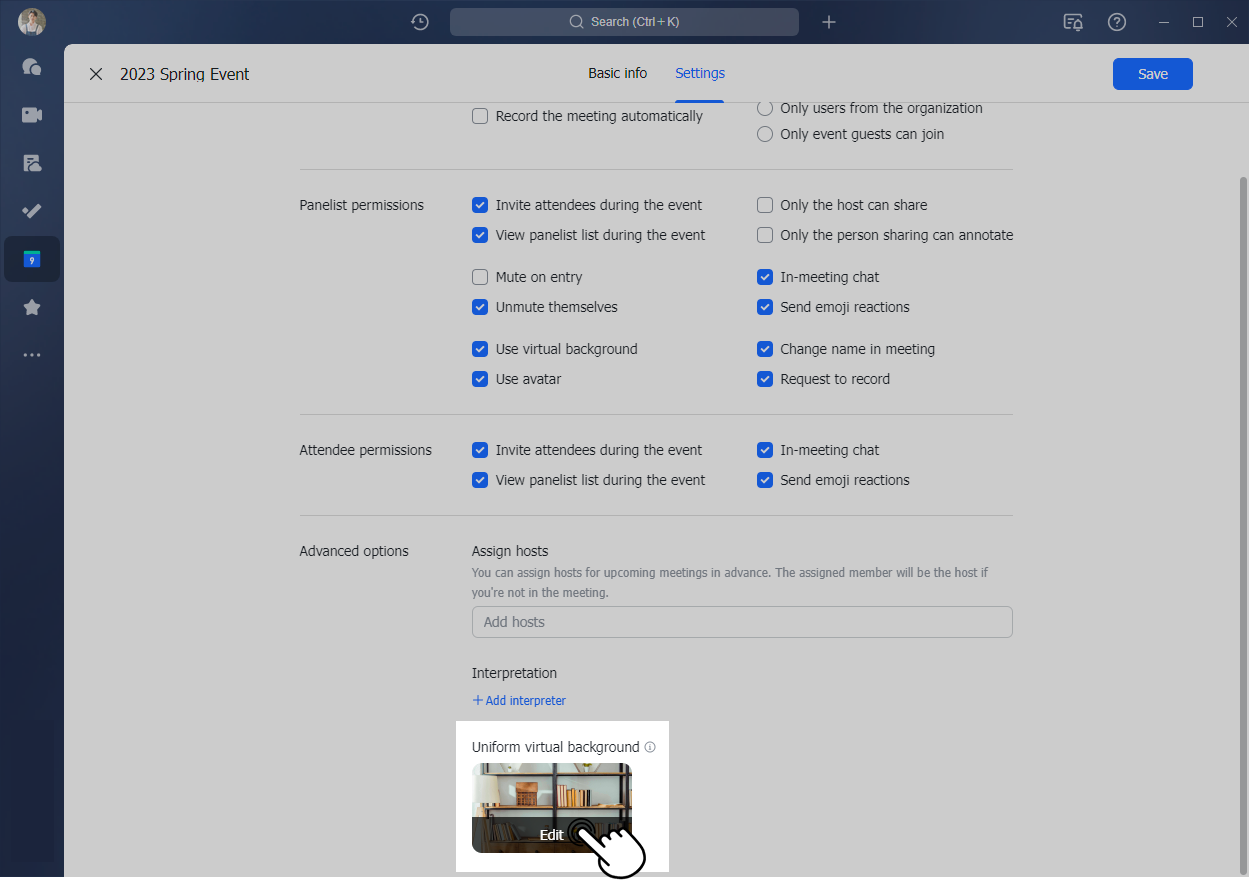Open the Messages panel in the sidebar
The image size is (1249, 880).
pos(31,67)
